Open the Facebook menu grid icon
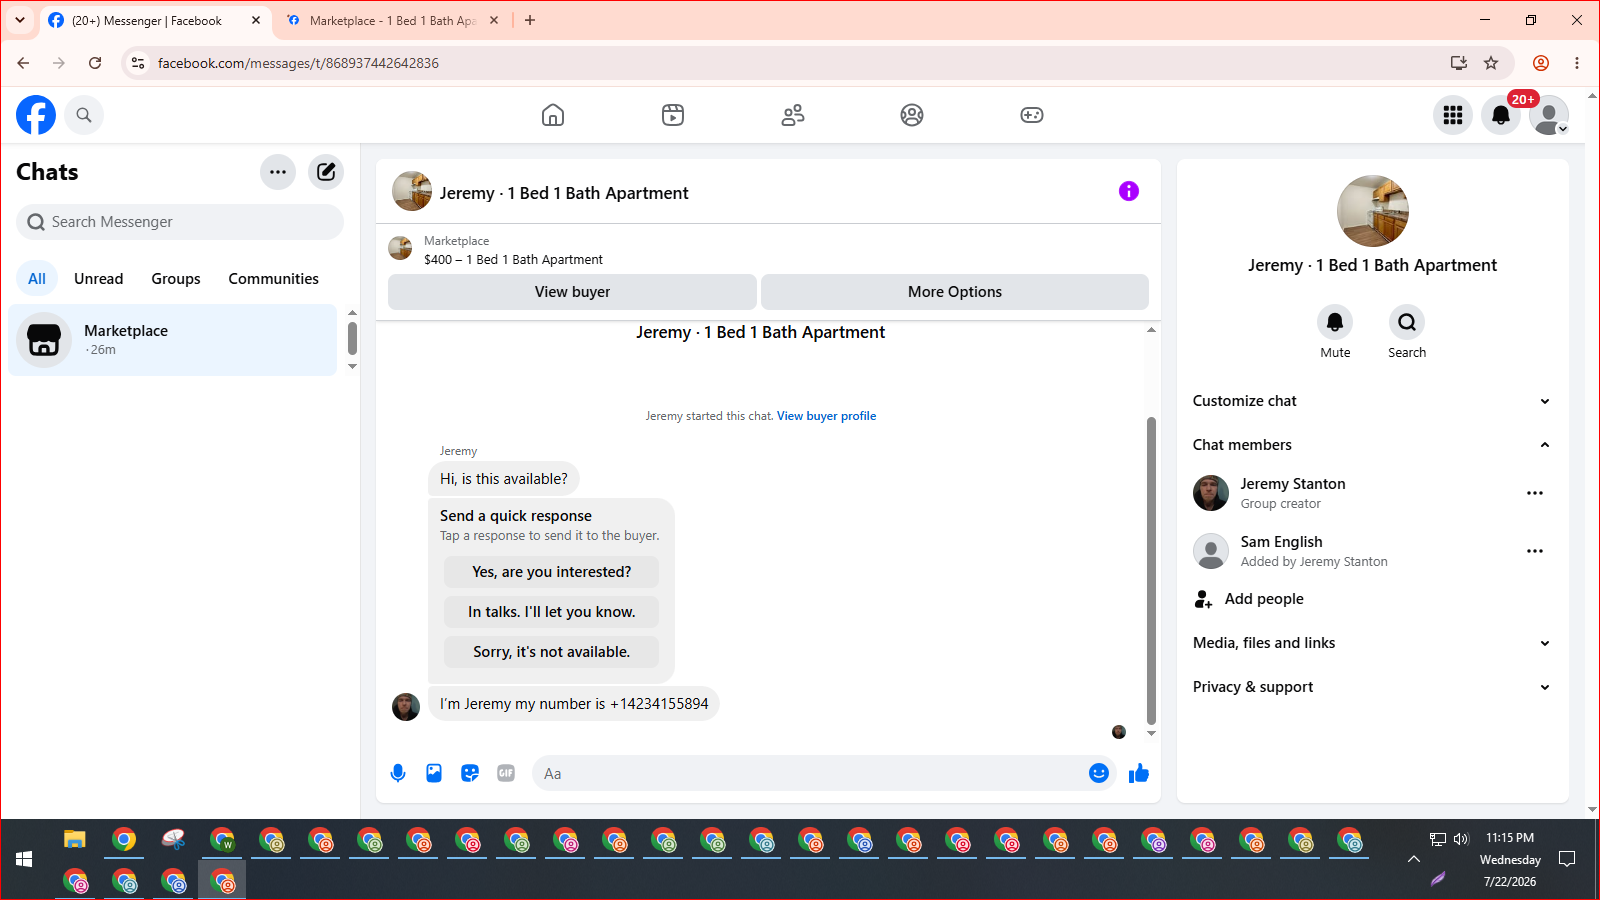 [1453, 115]
